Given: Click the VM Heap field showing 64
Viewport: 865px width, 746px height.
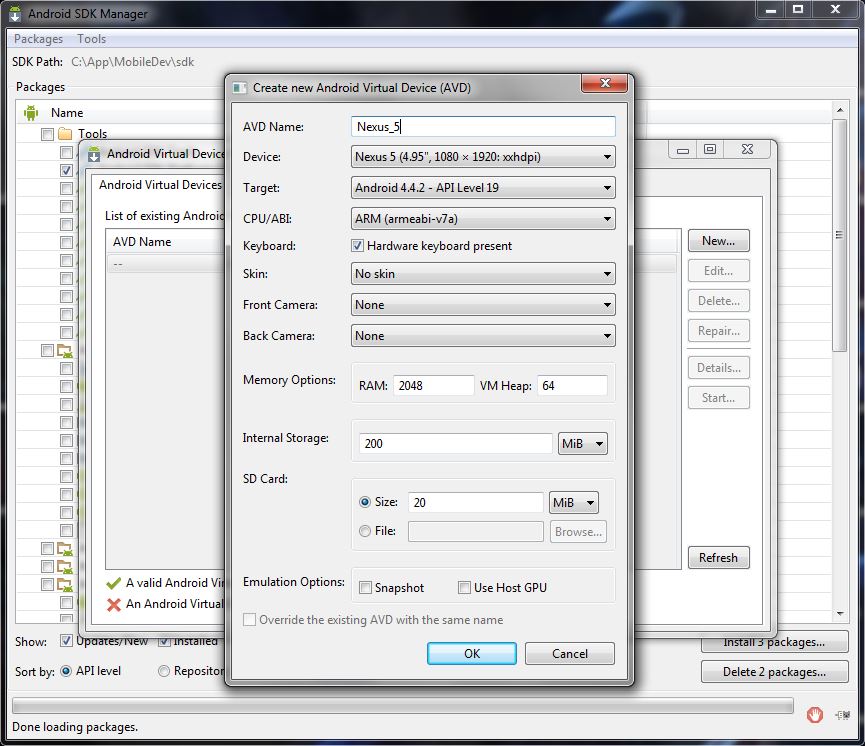Looking at the screenshot, I should [572, 386].
